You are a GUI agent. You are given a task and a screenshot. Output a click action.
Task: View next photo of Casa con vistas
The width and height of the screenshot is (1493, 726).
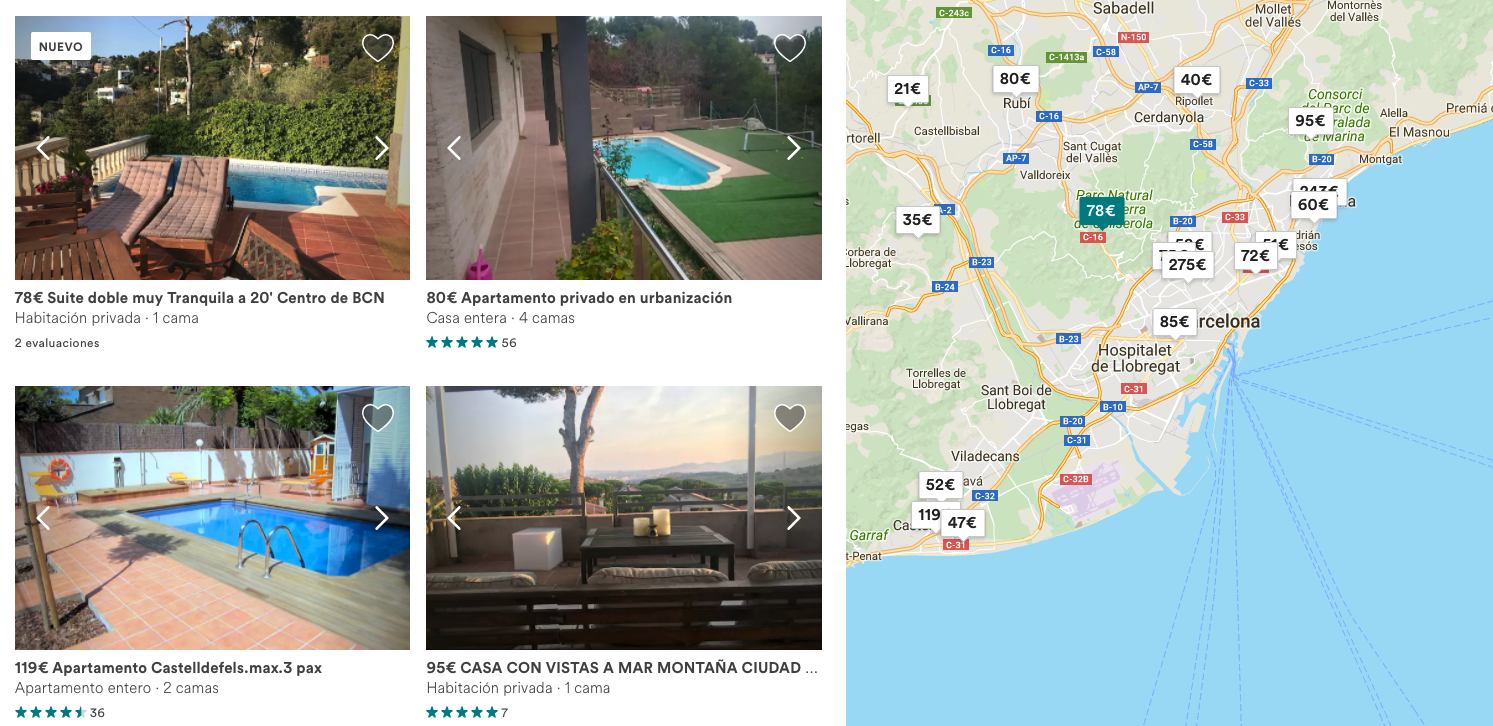tap(794, 518)
